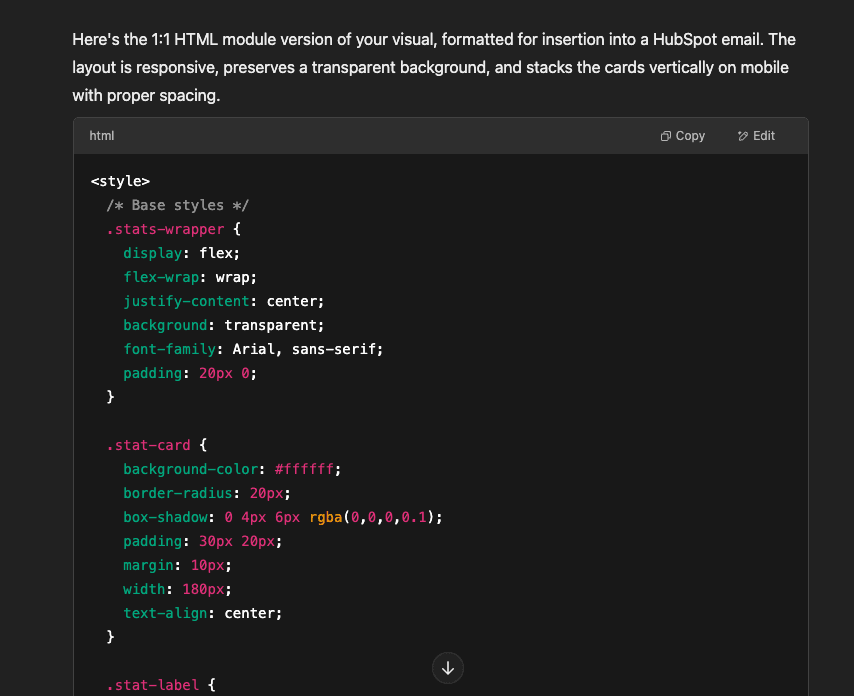Select the html language label
The image size is (854, 696).
pyautogui.click(x=101, y=135)
